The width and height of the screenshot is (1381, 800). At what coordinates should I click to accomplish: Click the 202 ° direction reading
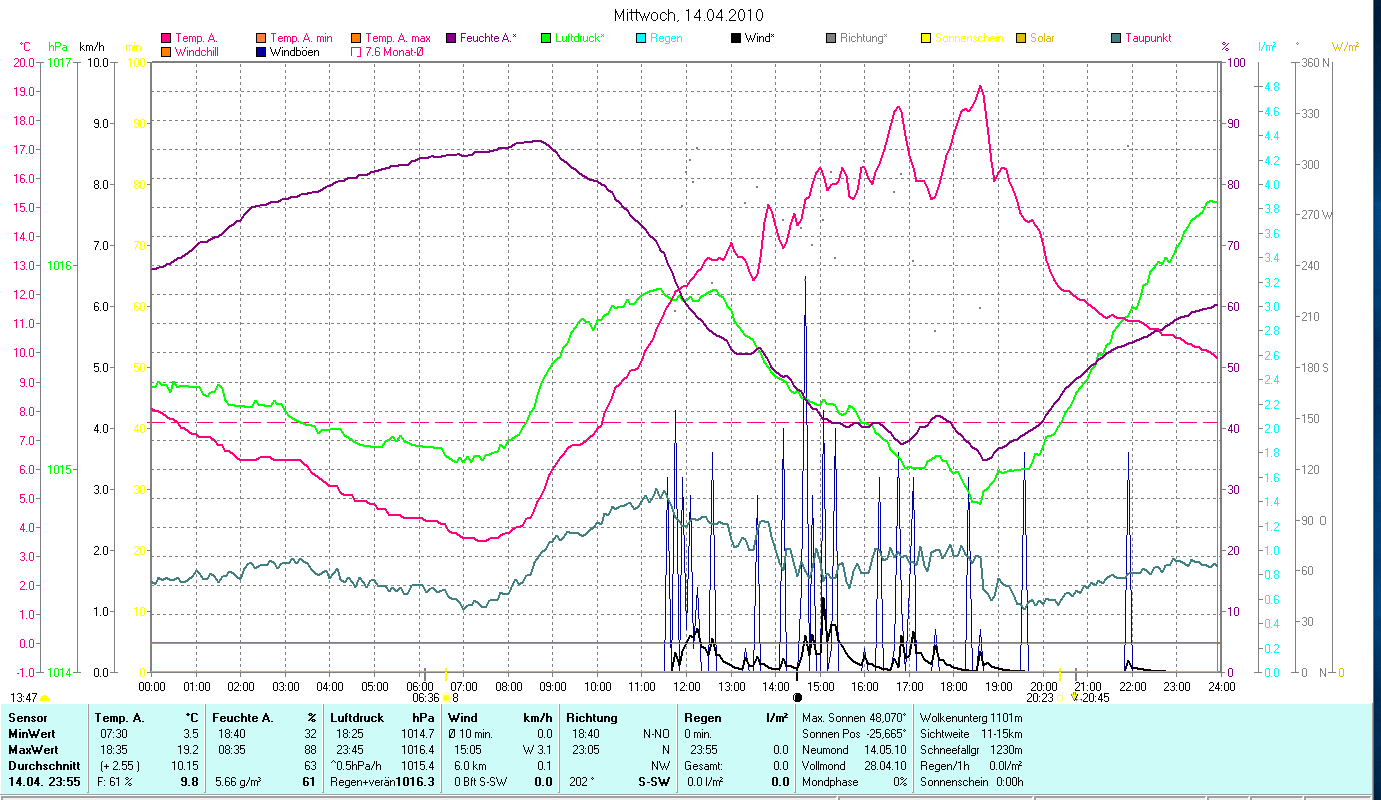coord(581,782)
